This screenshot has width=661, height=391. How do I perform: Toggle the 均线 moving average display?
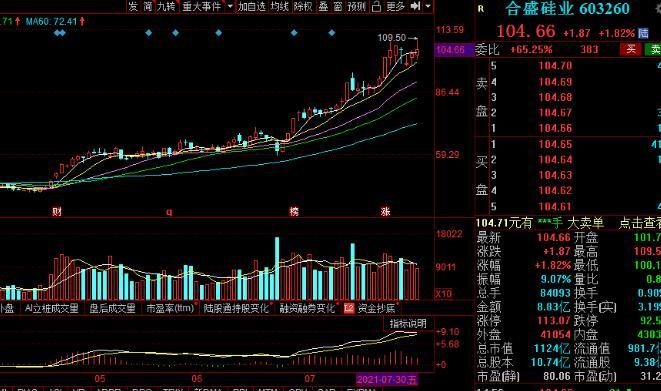pyautogui.click(x=279, y=6)
